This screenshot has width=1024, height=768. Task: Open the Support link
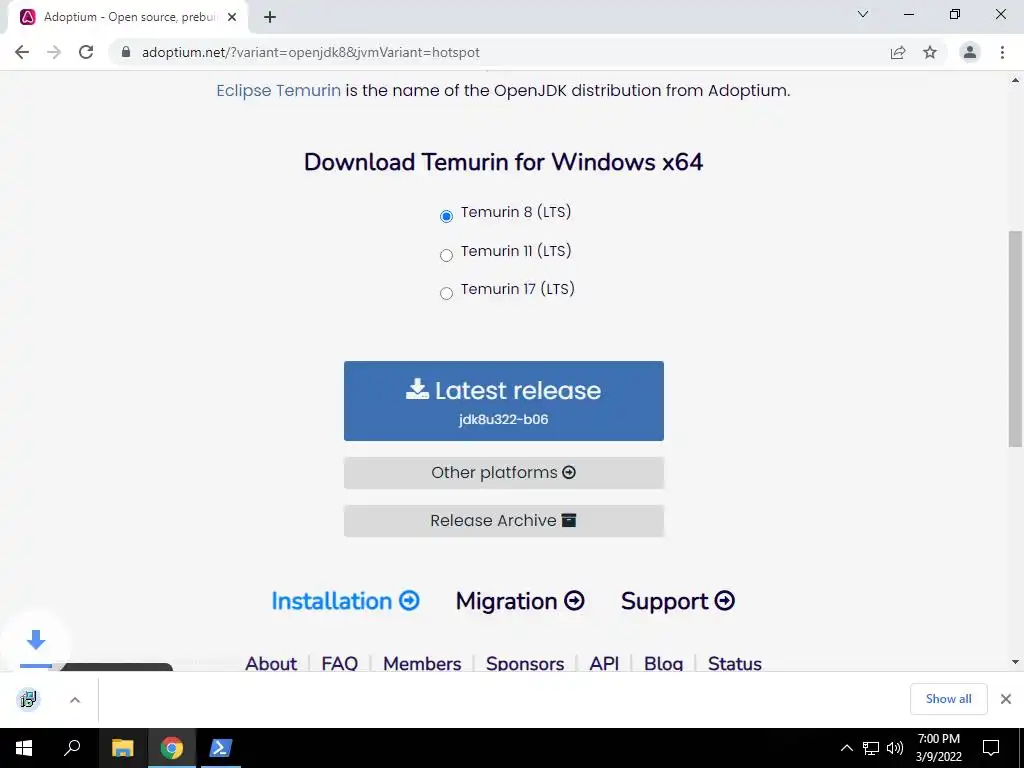pyautogui.click(x=678, y=601)
